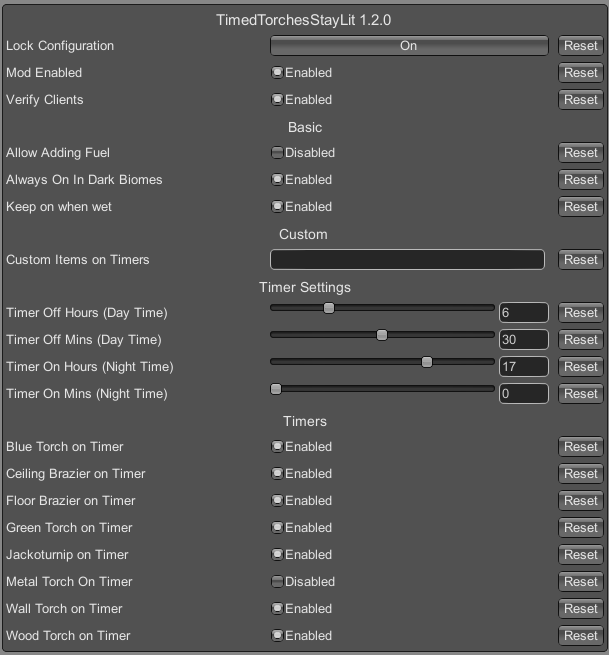The image size is (609, 655).
Task: Toggle Wood Torch on Timer checkbox
Action: pyautogui.click(x=277, y=635)
